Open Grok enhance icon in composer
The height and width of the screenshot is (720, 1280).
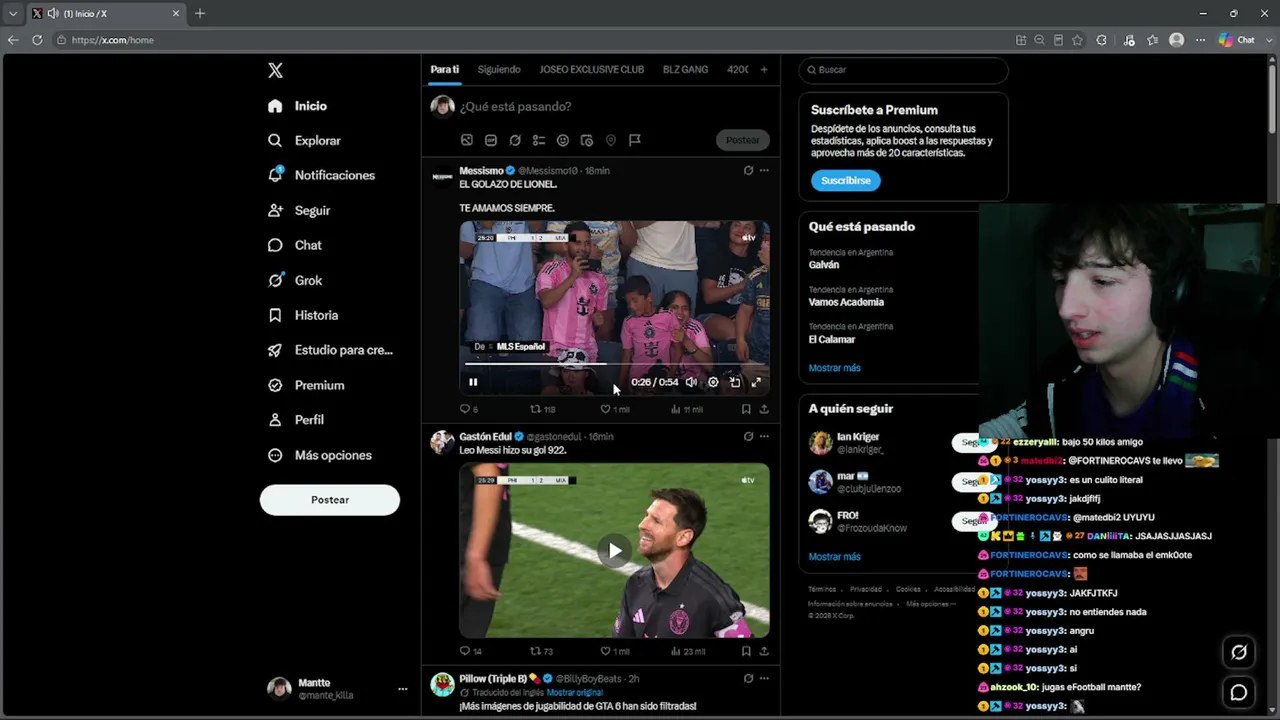point(515,141)
